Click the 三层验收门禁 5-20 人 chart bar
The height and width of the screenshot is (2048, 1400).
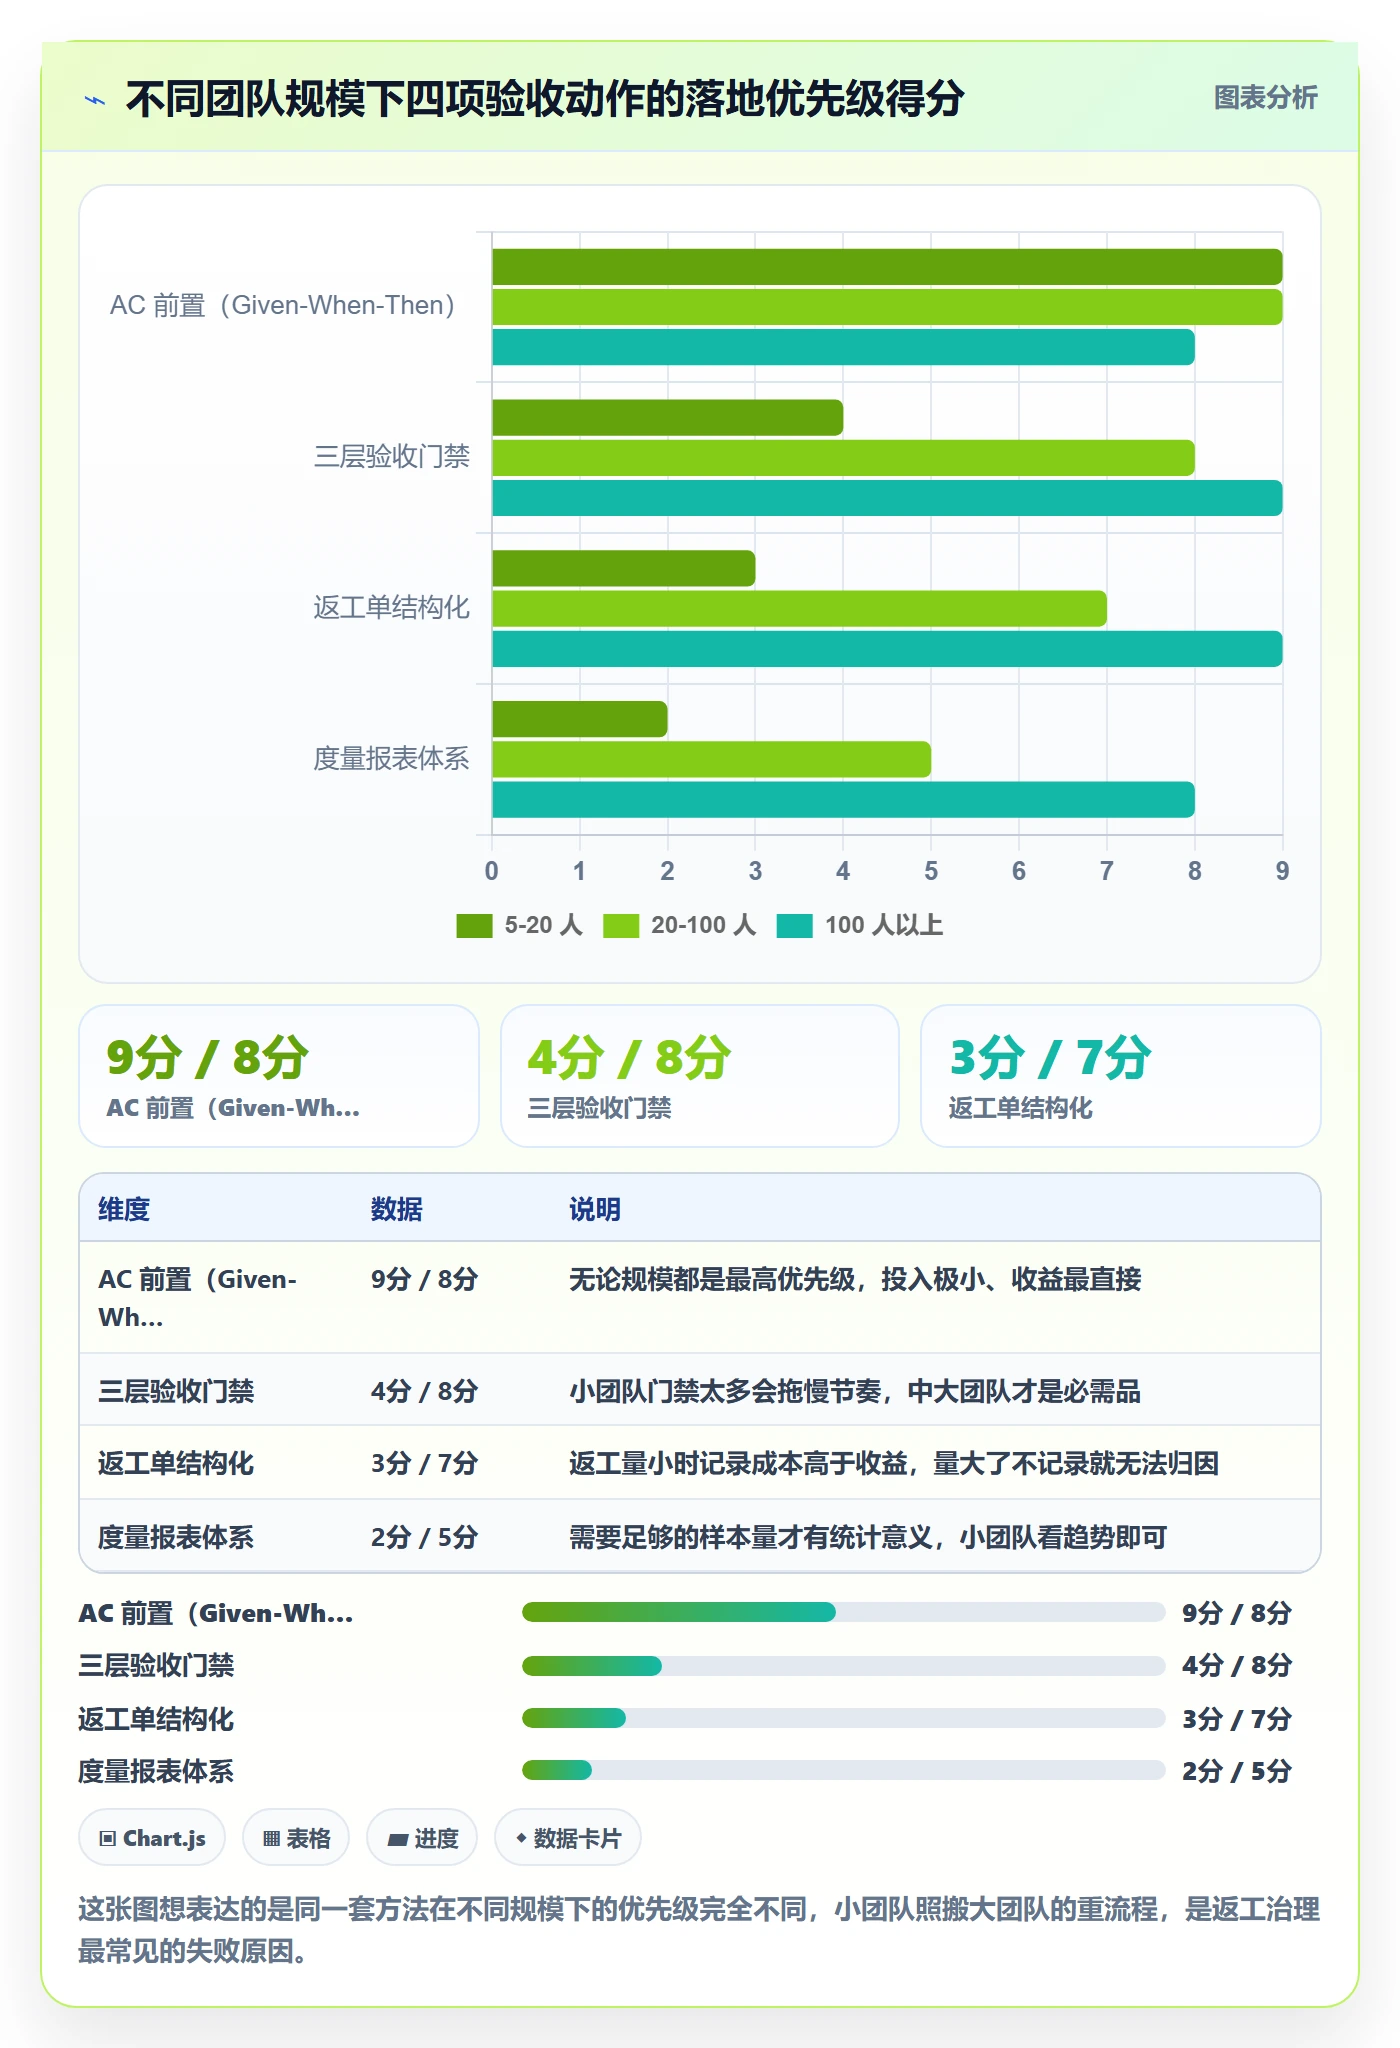click(667, 418)
